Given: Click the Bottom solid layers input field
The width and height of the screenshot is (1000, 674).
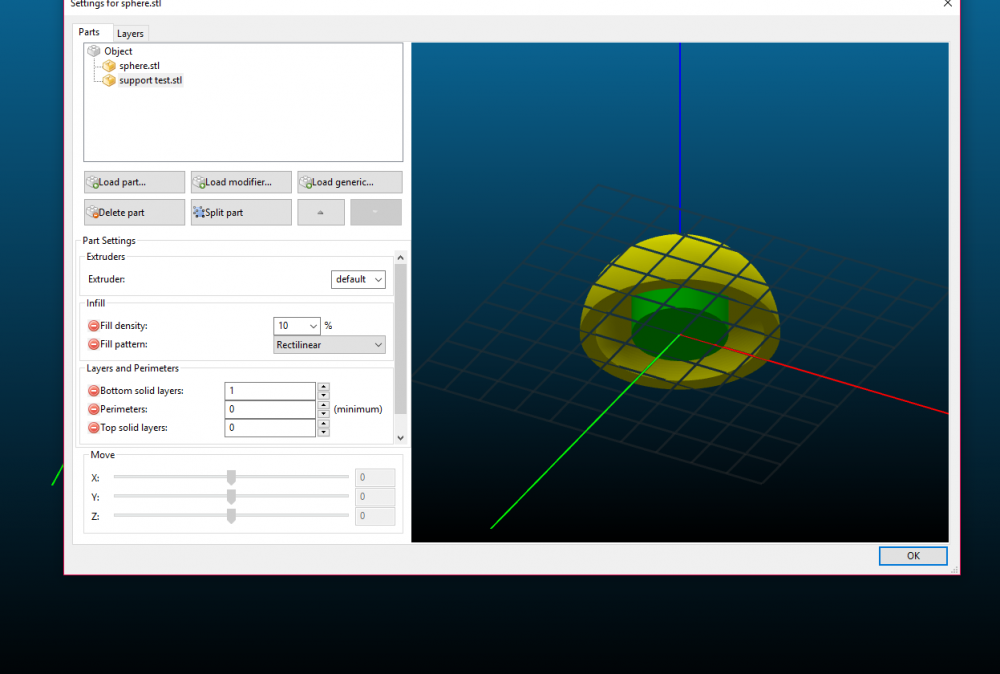Looking at the screenshot, I should pyautogui.click(x=270, y=391).
